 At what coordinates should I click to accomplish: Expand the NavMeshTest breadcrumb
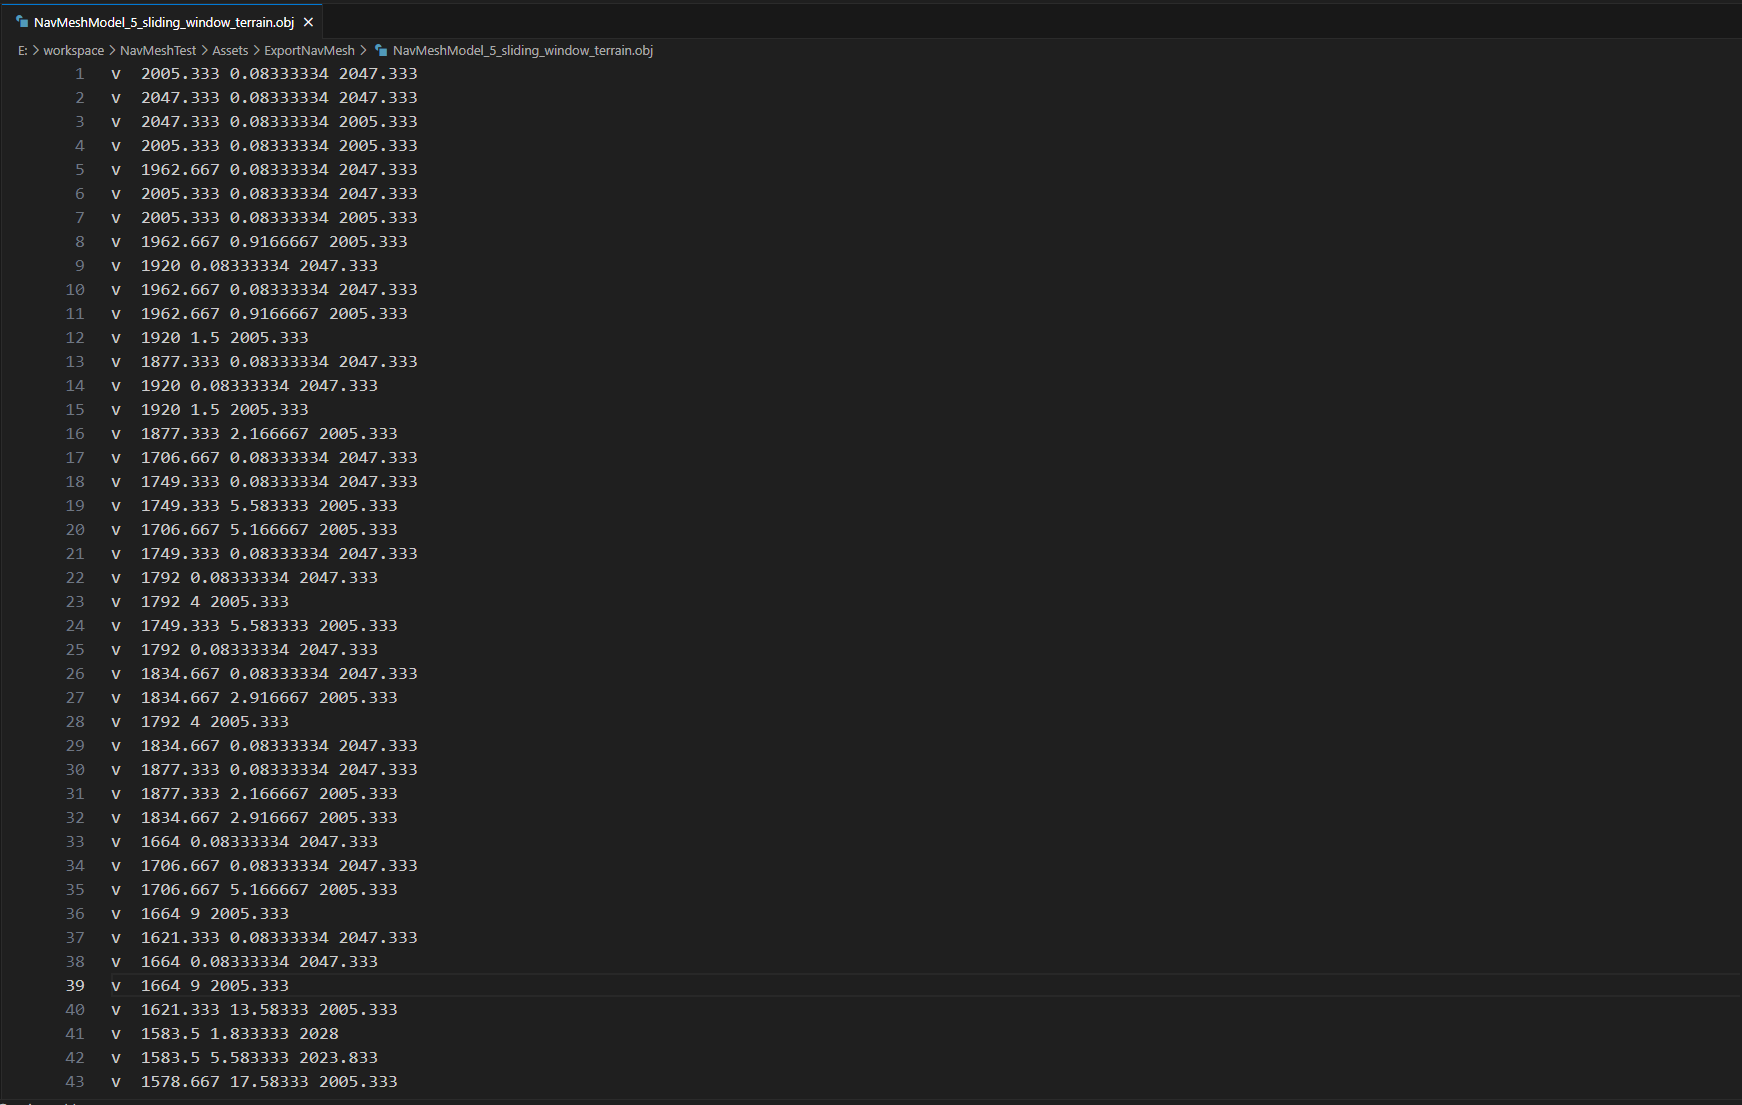click(158, 50)
